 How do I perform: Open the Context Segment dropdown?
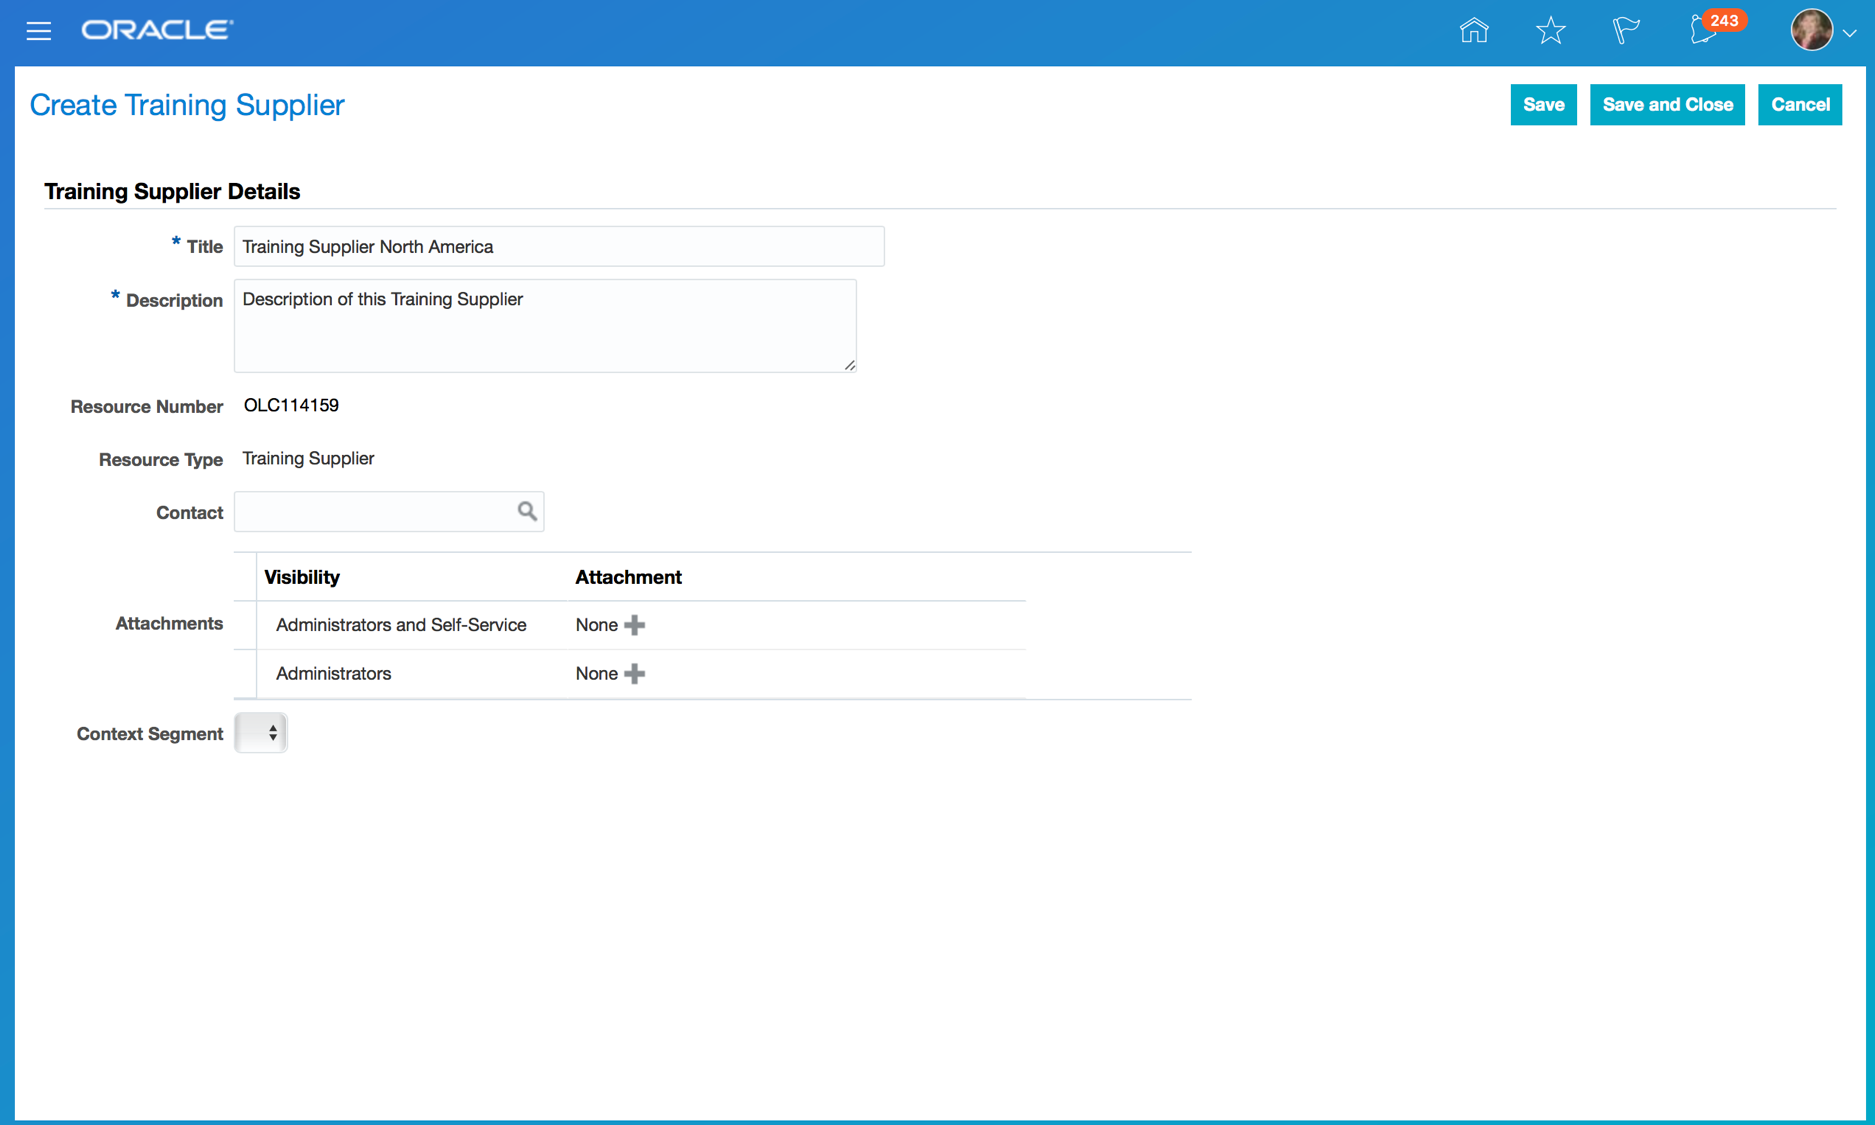[x=261, y=733]
